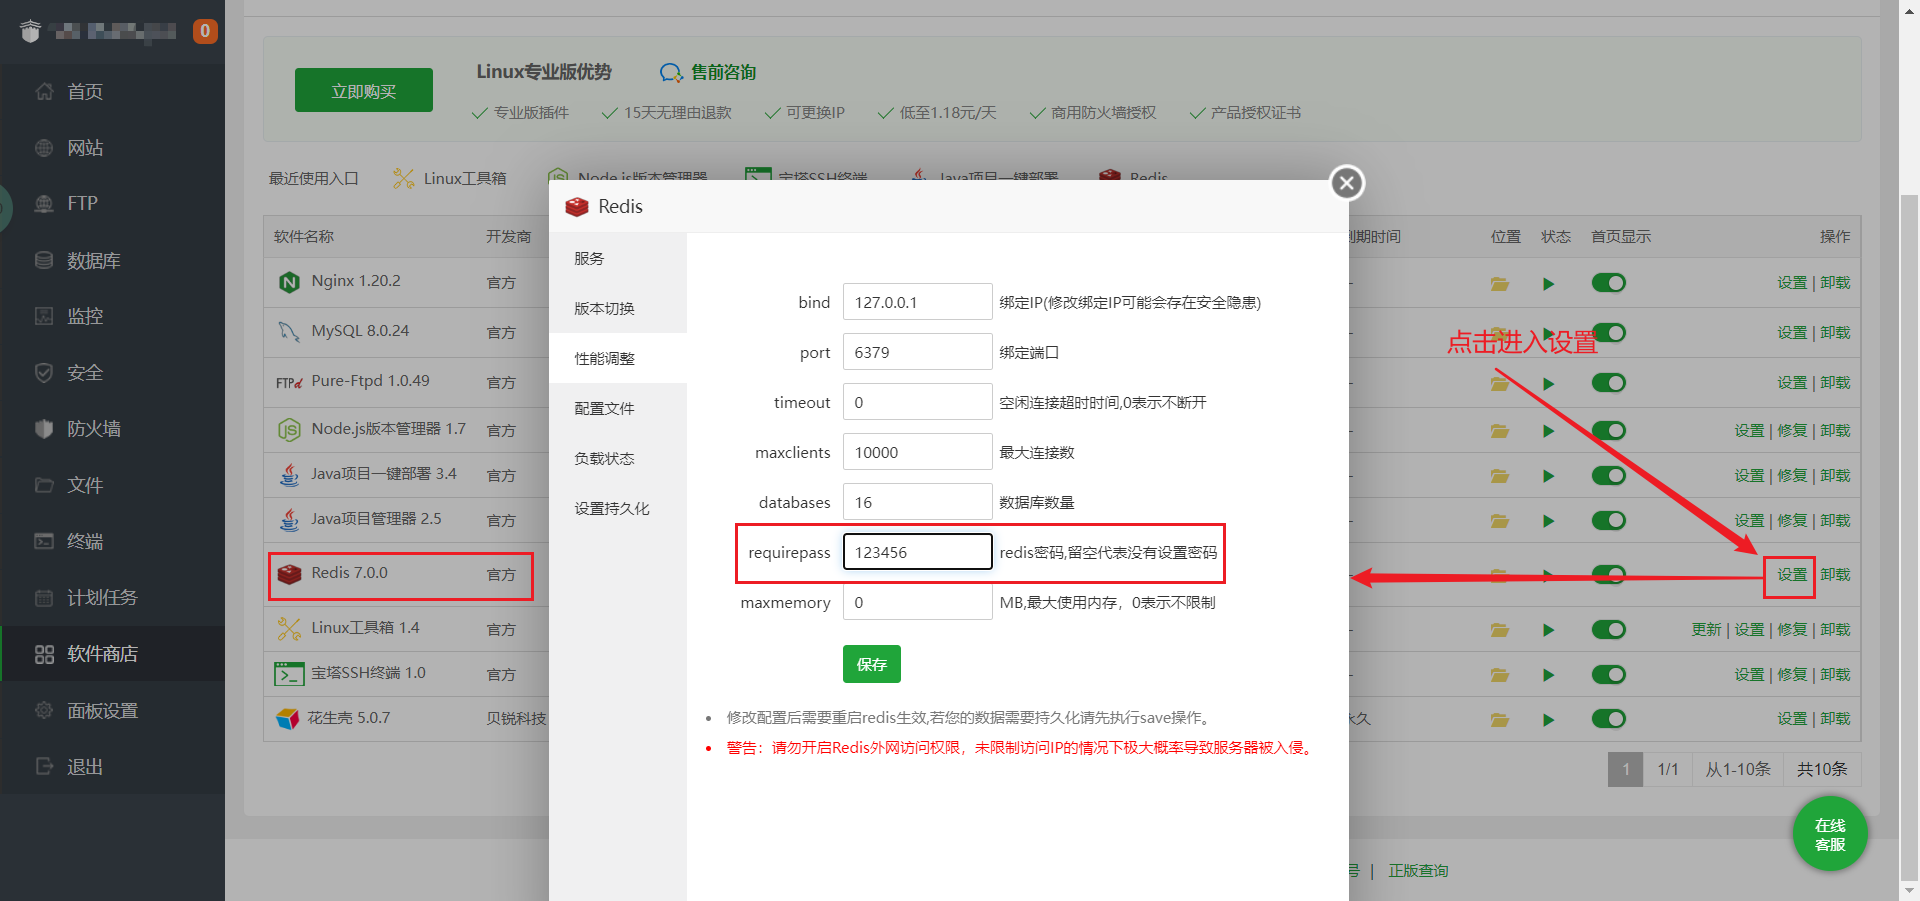Toggle 首页显示 switch for Linux工具箱 row
This screenshot has width=1920, height=901.
[x=1608, y=629]
